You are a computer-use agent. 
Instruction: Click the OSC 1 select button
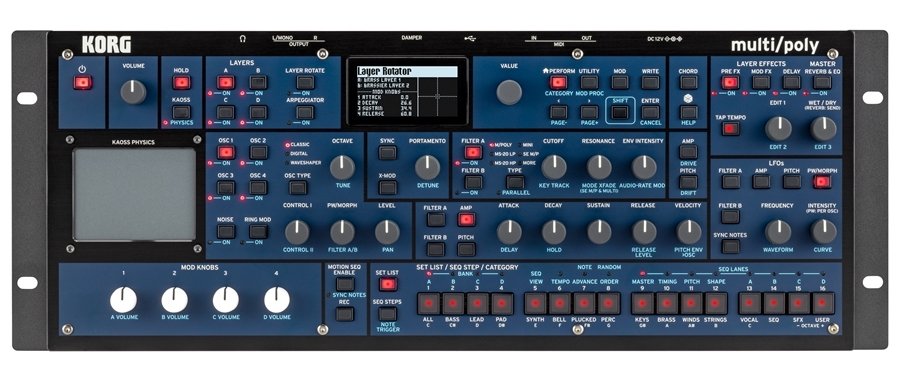click(226, 152)
